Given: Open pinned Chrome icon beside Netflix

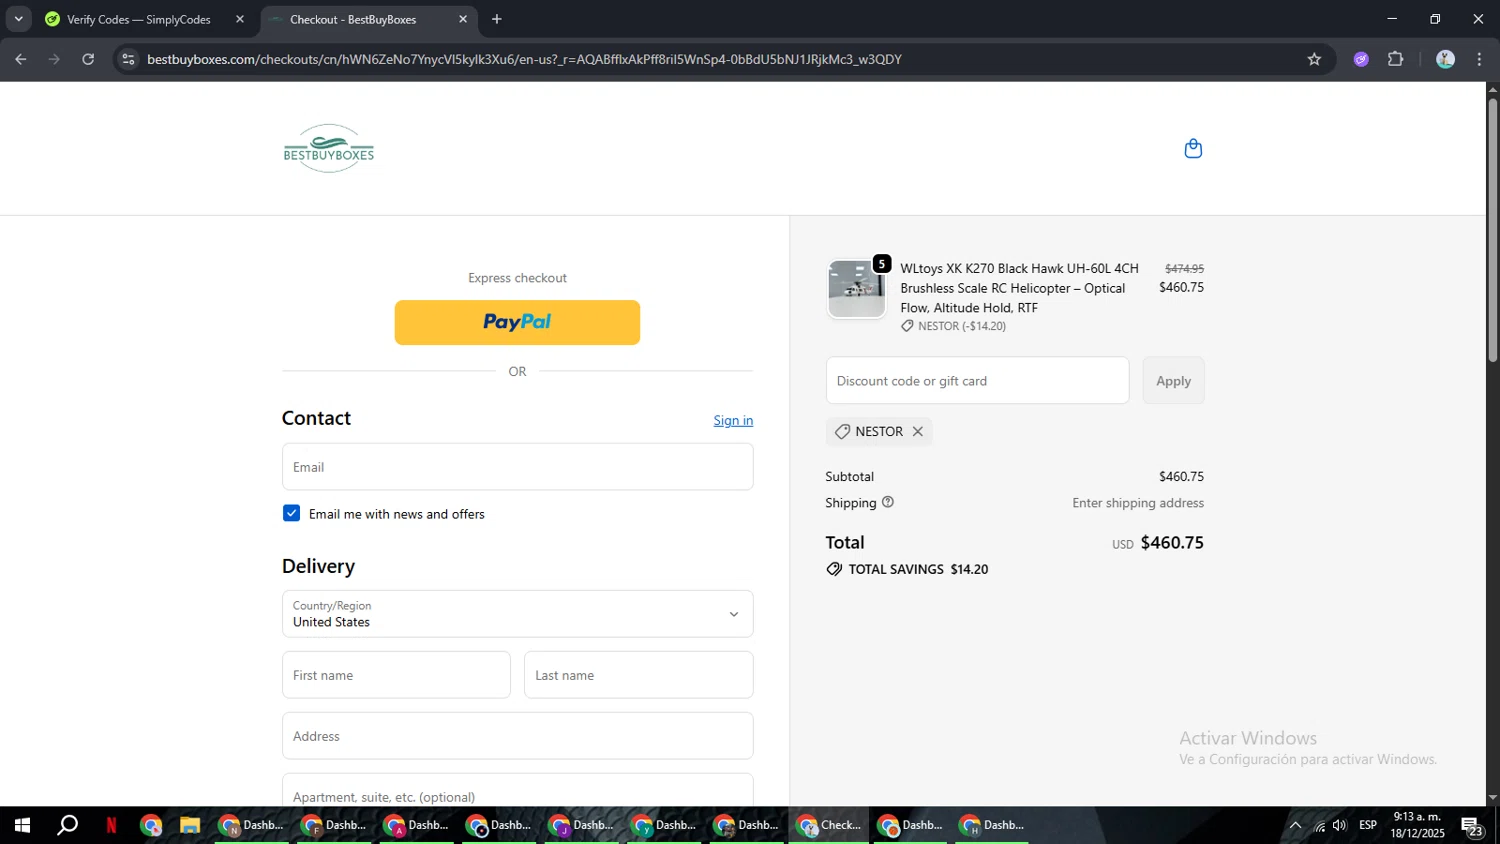Looking at the screenshot, I should (x=151, y=825).
